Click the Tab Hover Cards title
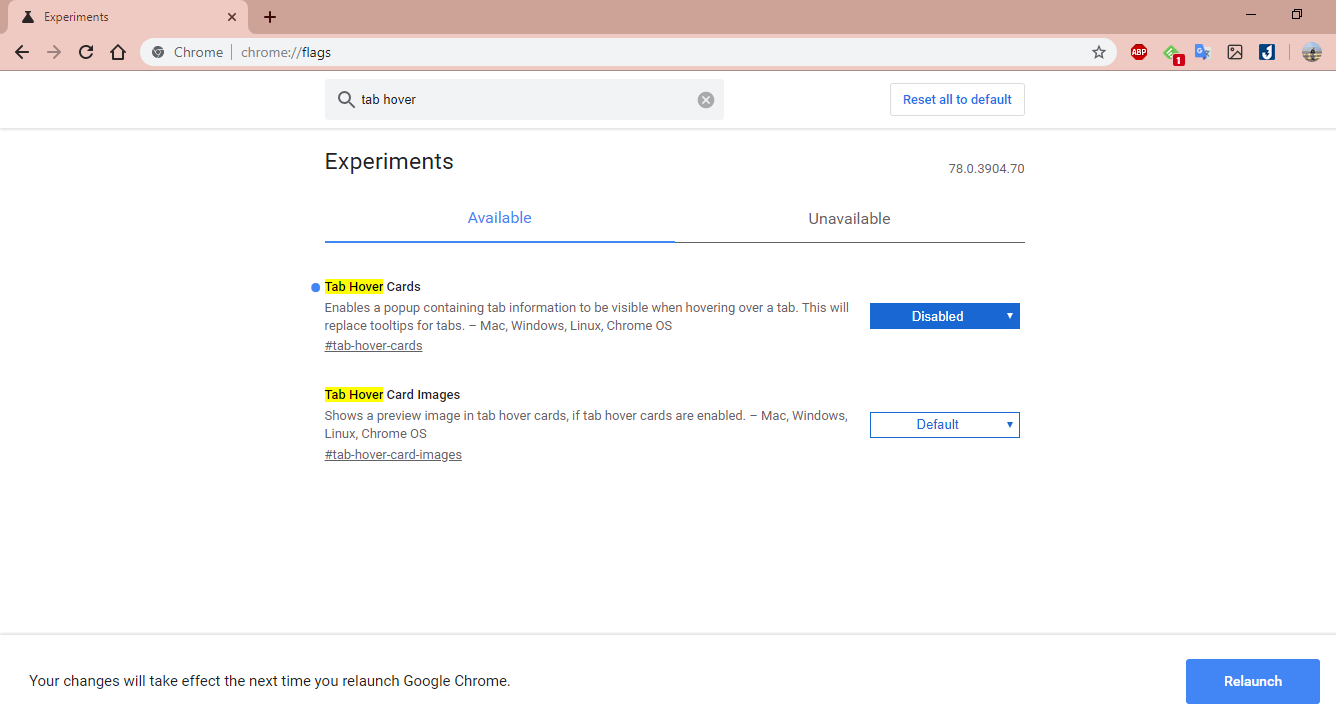Screen dimensions: 1336x715 point(372,287)
